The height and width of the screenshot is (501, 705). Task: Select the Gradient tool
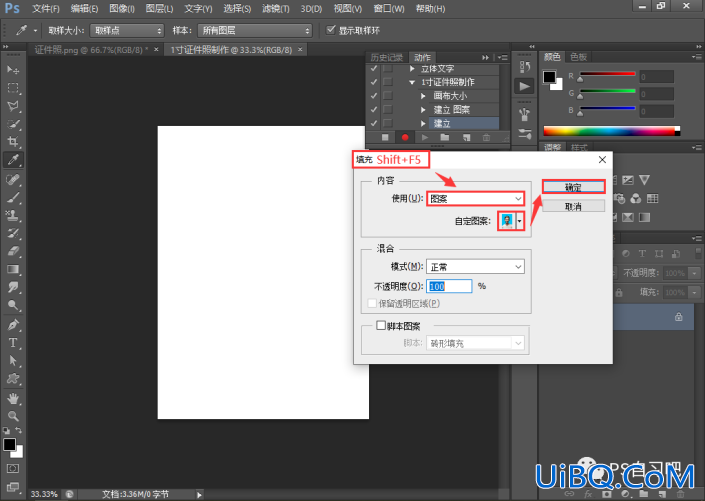[x=13, y=269]
